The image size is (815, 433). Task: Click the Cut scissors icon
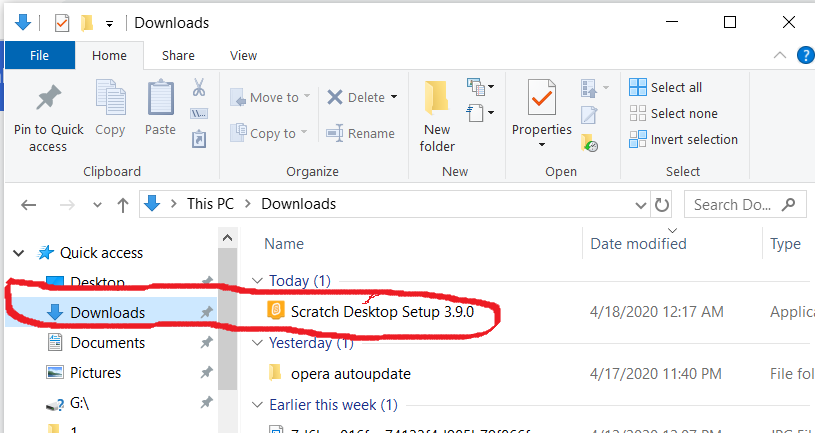(x=199, y=87)
